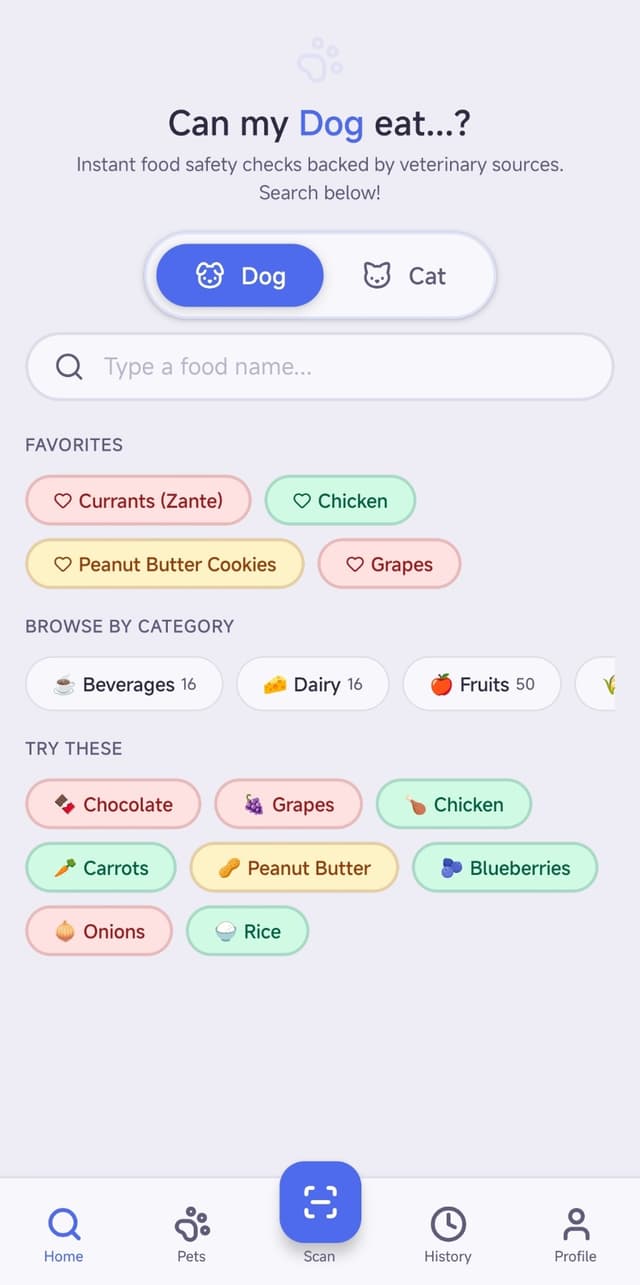640x1285 pixels.
Task: Tap the Home search tab
Action: coord(64,1234)
